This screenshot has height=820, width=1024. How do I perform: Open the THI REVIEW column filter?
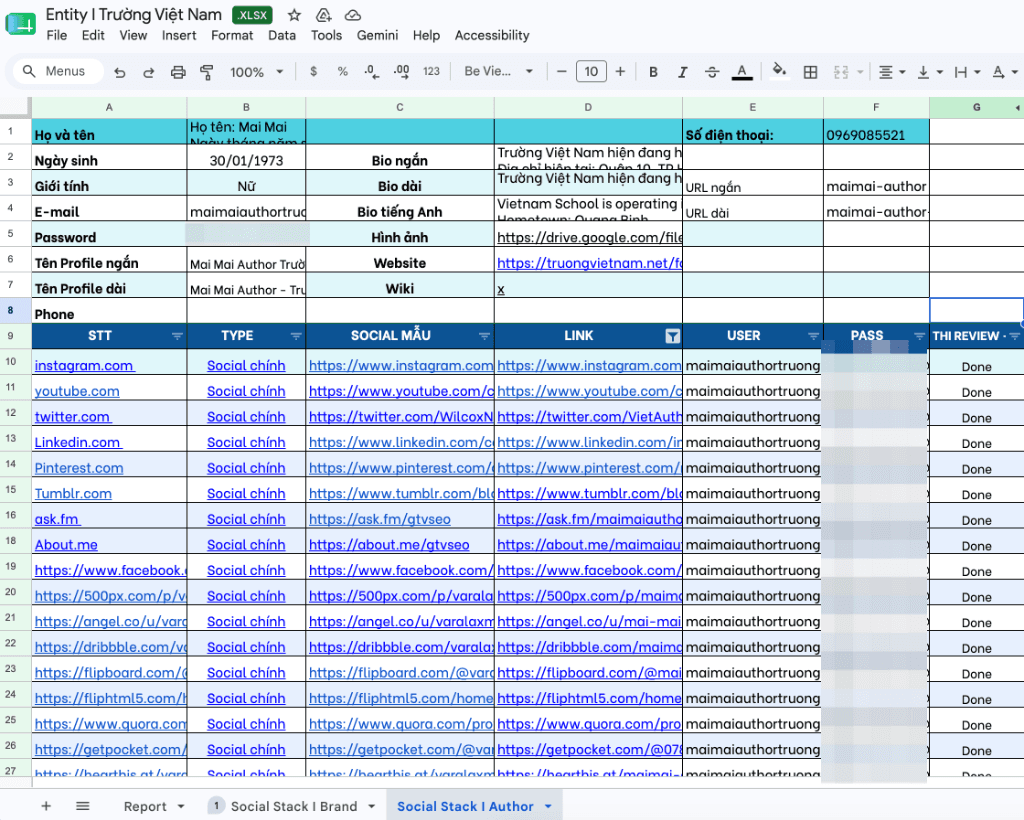1014,336
